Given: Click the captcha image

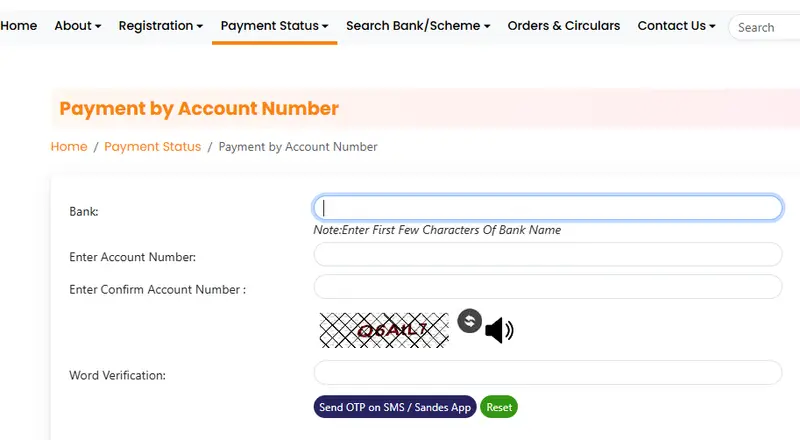Looking at the screenshot, I should (x=384, y=330).
